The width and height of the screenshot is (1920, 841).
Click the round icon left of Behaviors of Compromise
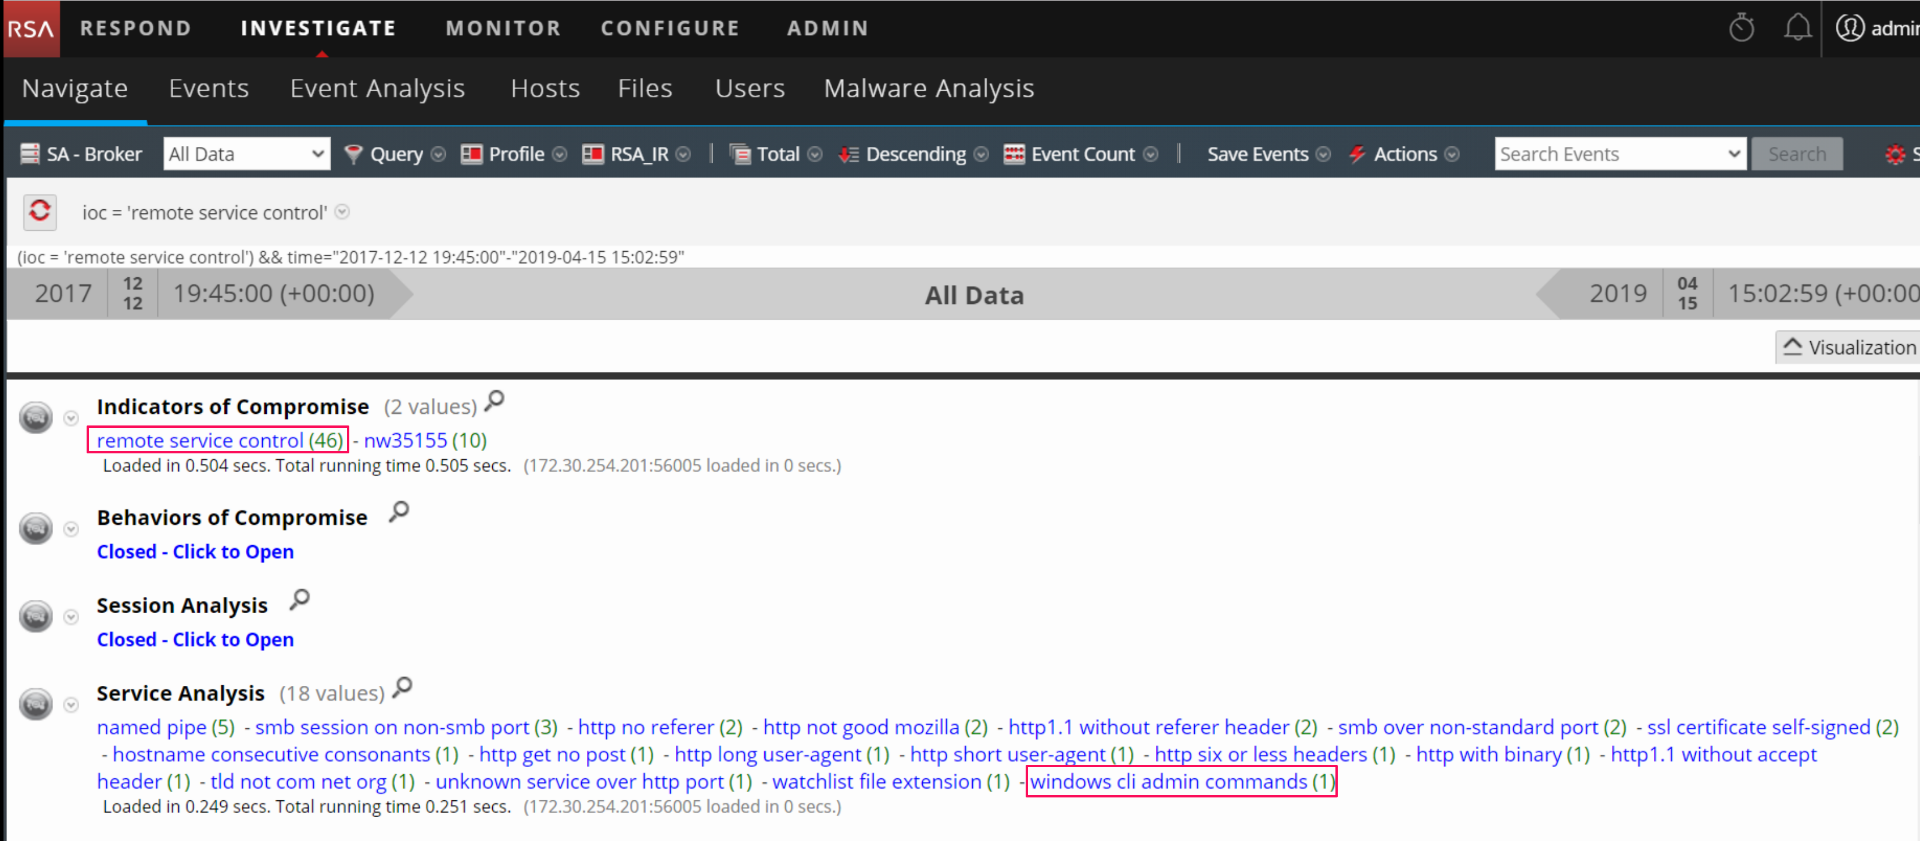[x=36, y=528]
